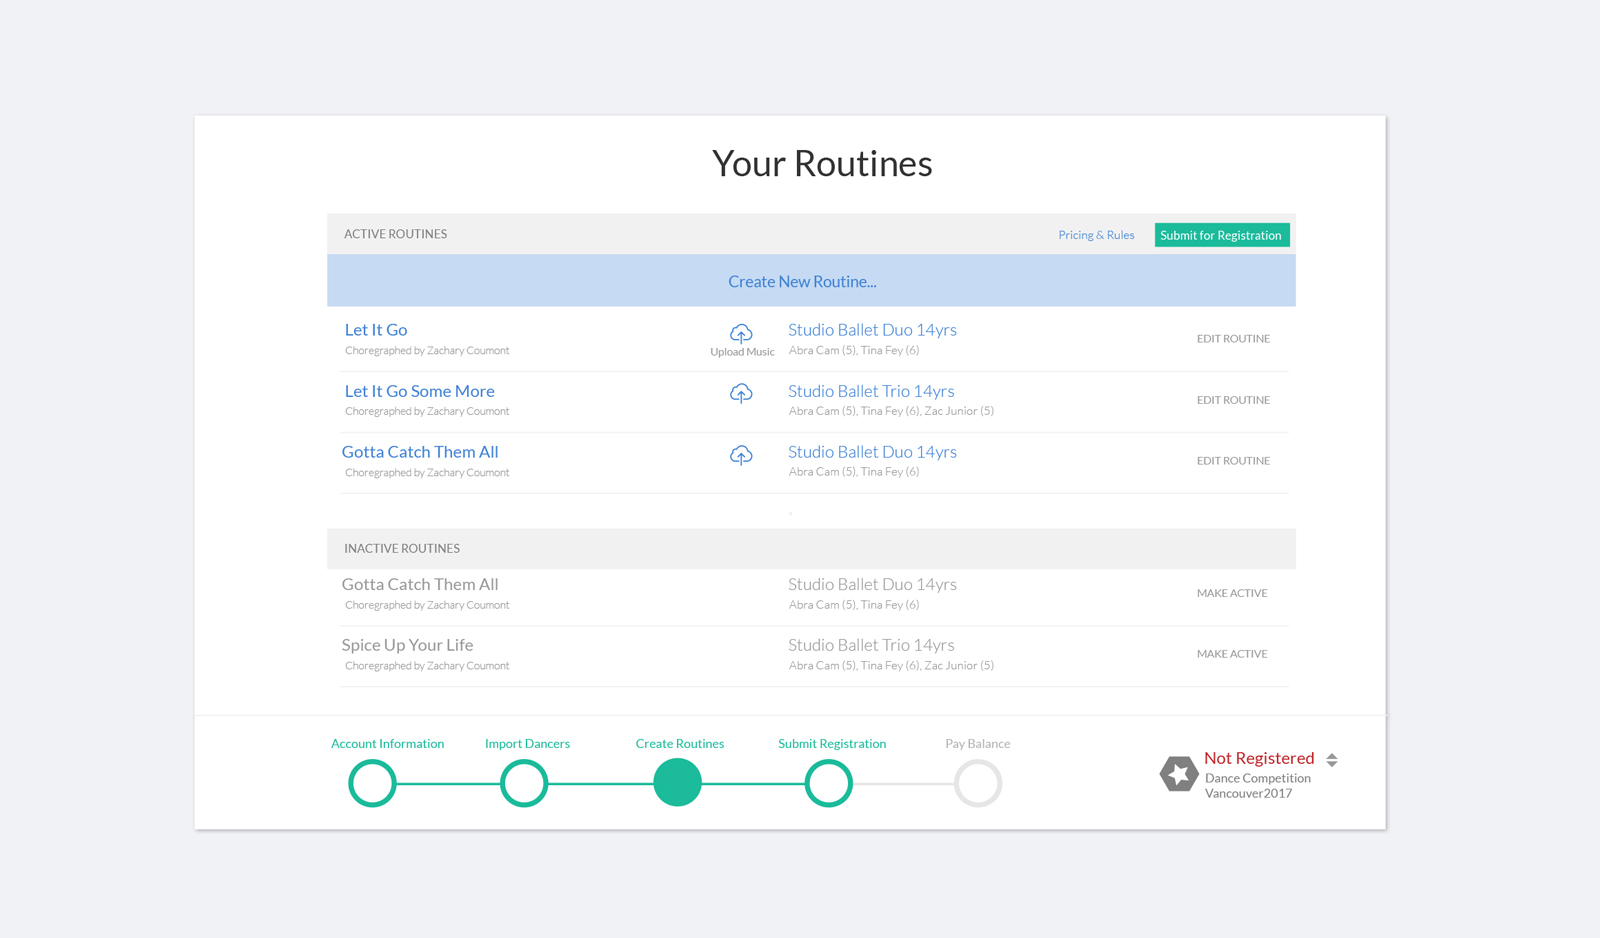Click Studio Ballet Trio 14yrs in Spice Up Your Life row
The image size is (1600, 938).
click(x=871, y=645)
